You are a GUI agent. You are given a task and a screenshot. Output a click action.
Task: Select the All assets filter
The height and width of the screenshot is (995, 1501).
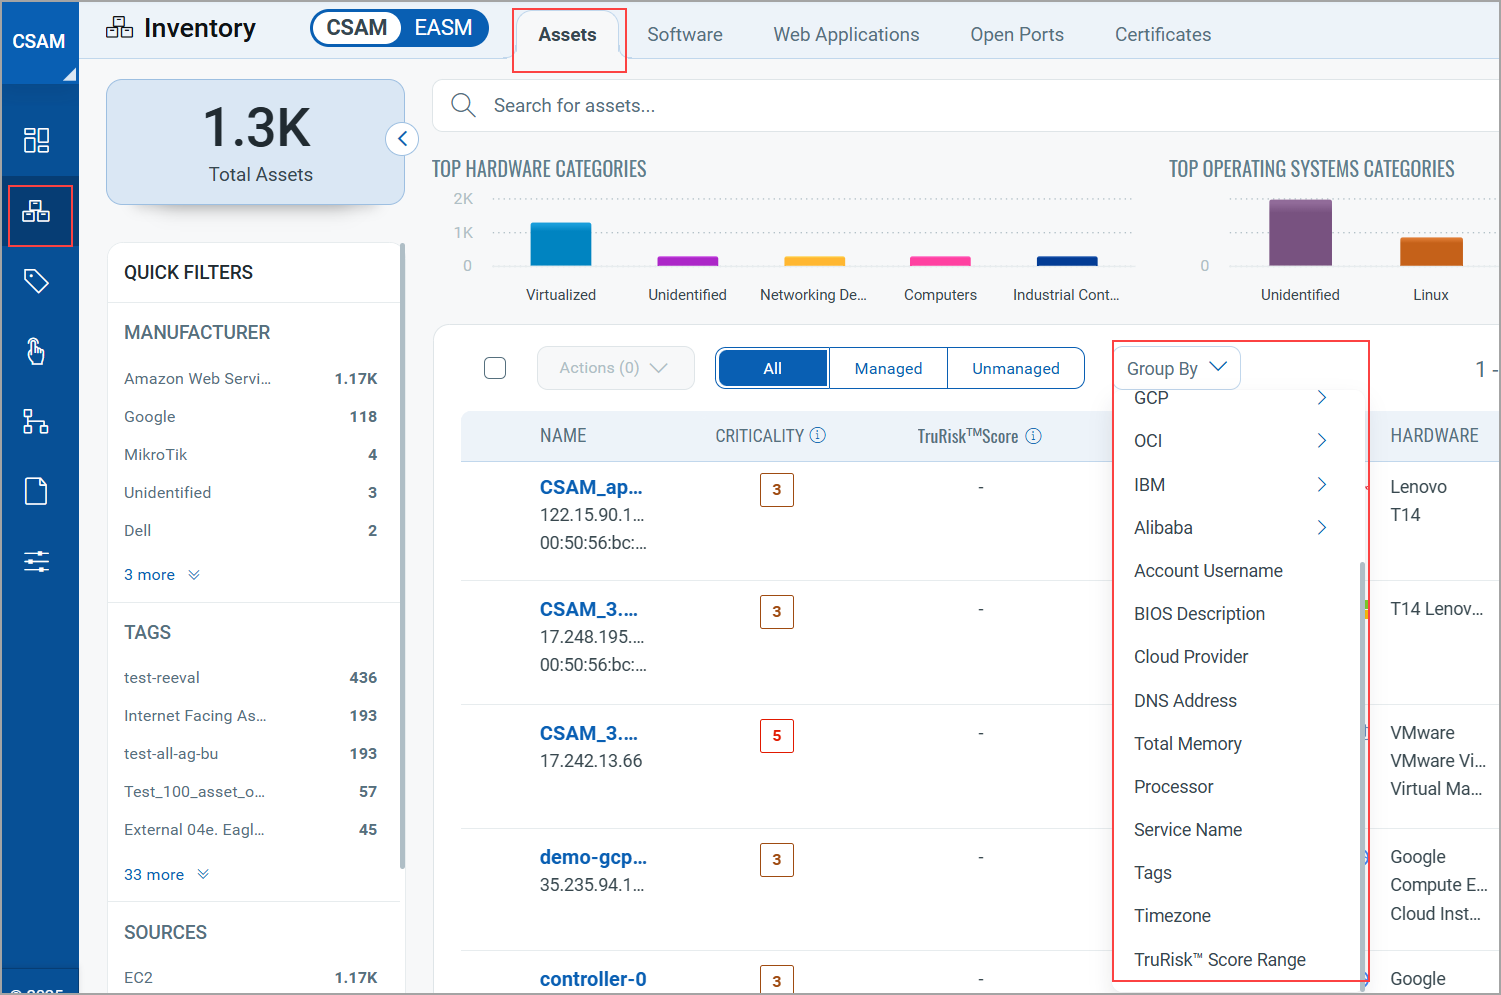tap(773, 368)
